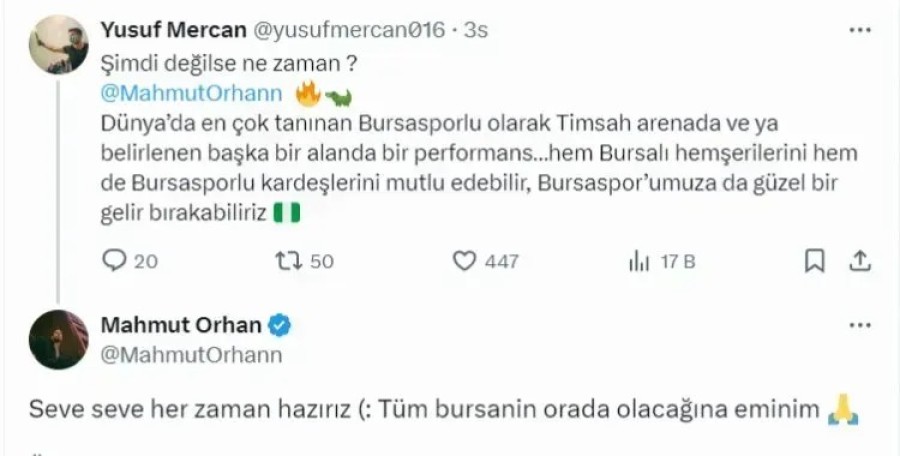Bookmark Yusuf Mercan's tweet
This screenshot has width=900, height=456.
point(814,261)
